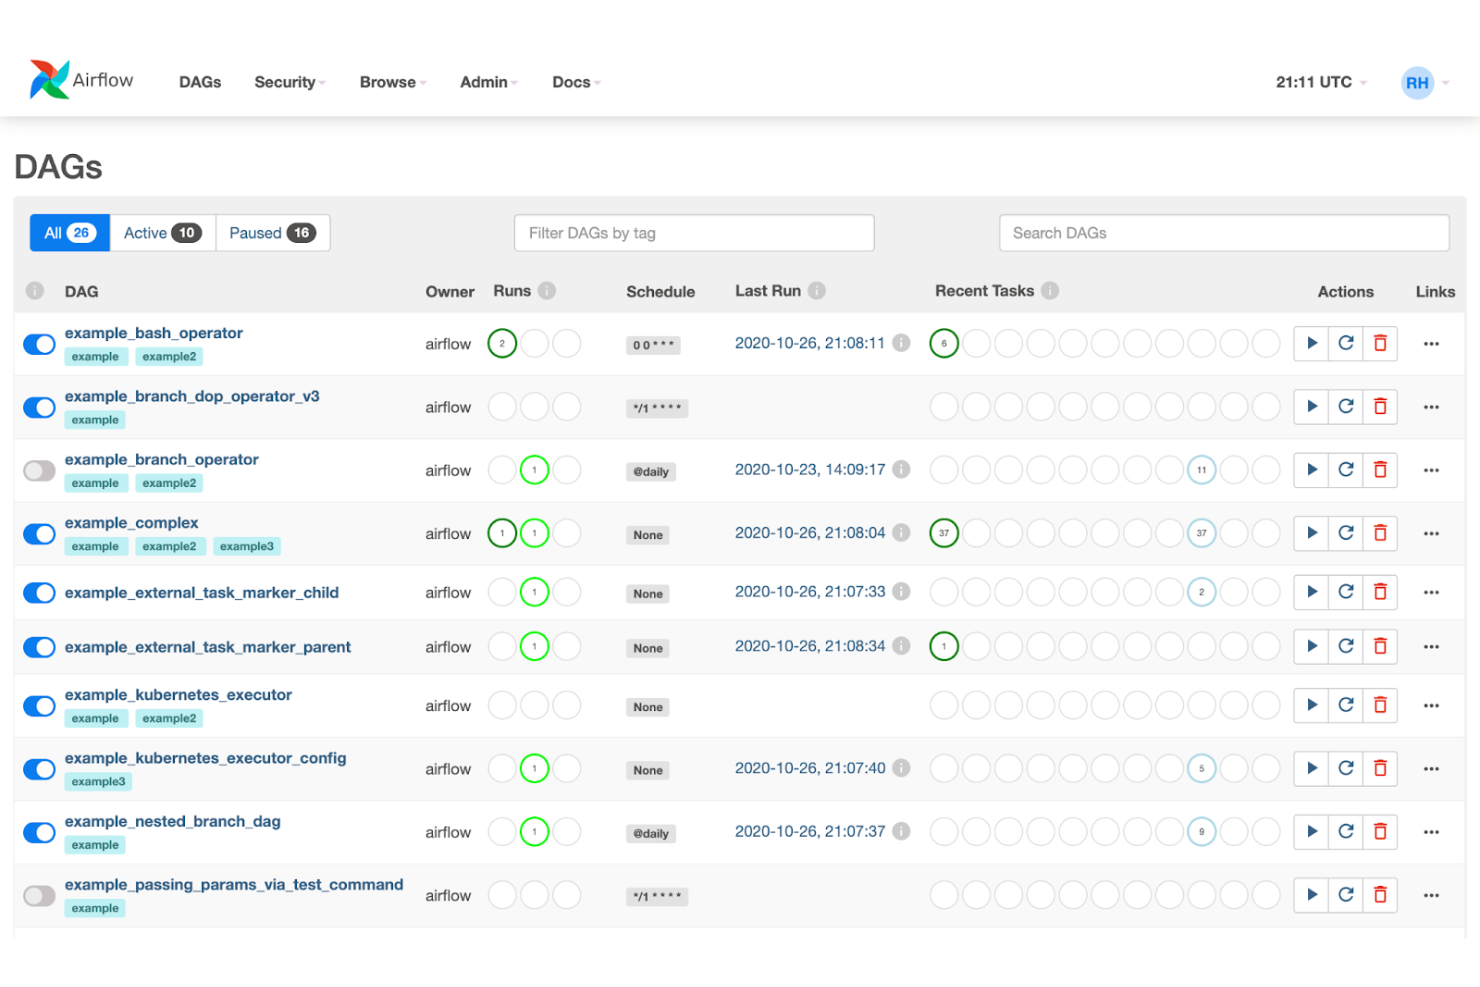
Task: Unpause the example_branch_operator DAG toggle
Action: pos(39,470)
